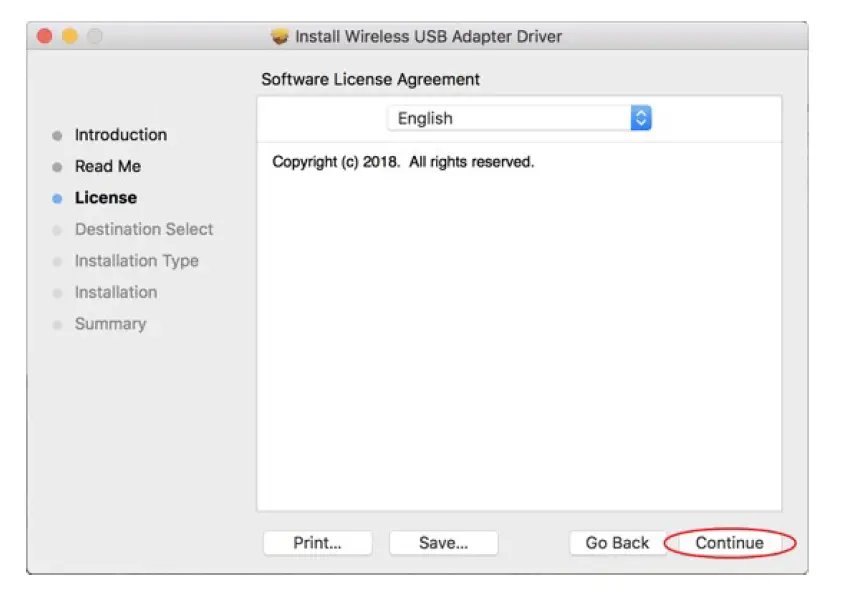Click the blue bullet beside License
This screenshot has width=841, height=592.
pos(57,199)
